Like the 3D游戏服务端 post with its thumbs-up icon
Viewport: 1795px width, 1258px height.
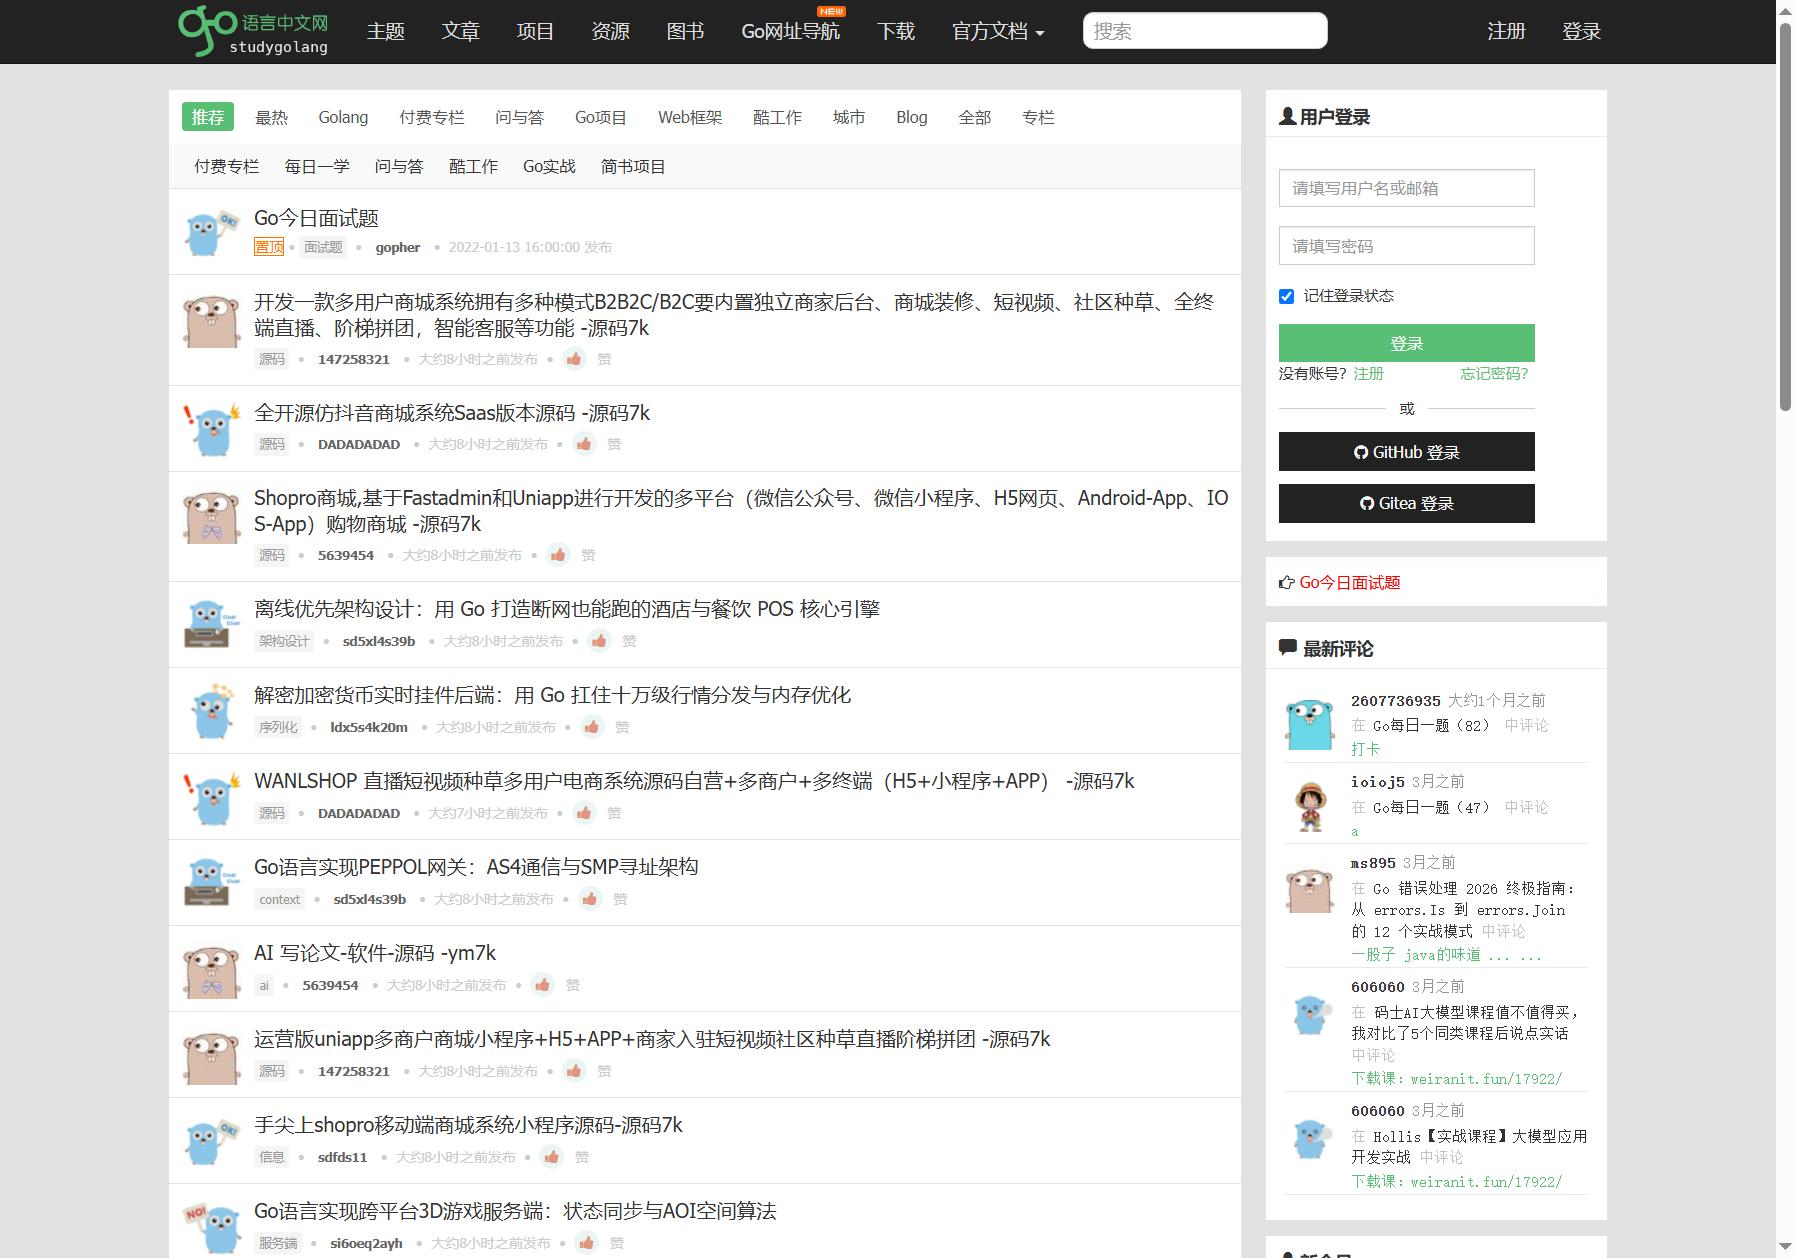587,1243
